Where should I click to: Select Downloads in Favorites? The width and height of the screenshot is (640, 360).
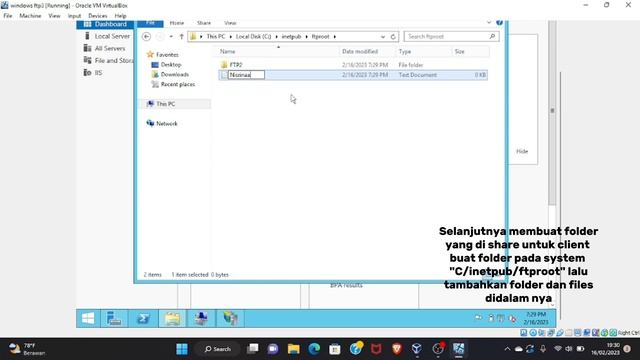[x=174, y=74]
